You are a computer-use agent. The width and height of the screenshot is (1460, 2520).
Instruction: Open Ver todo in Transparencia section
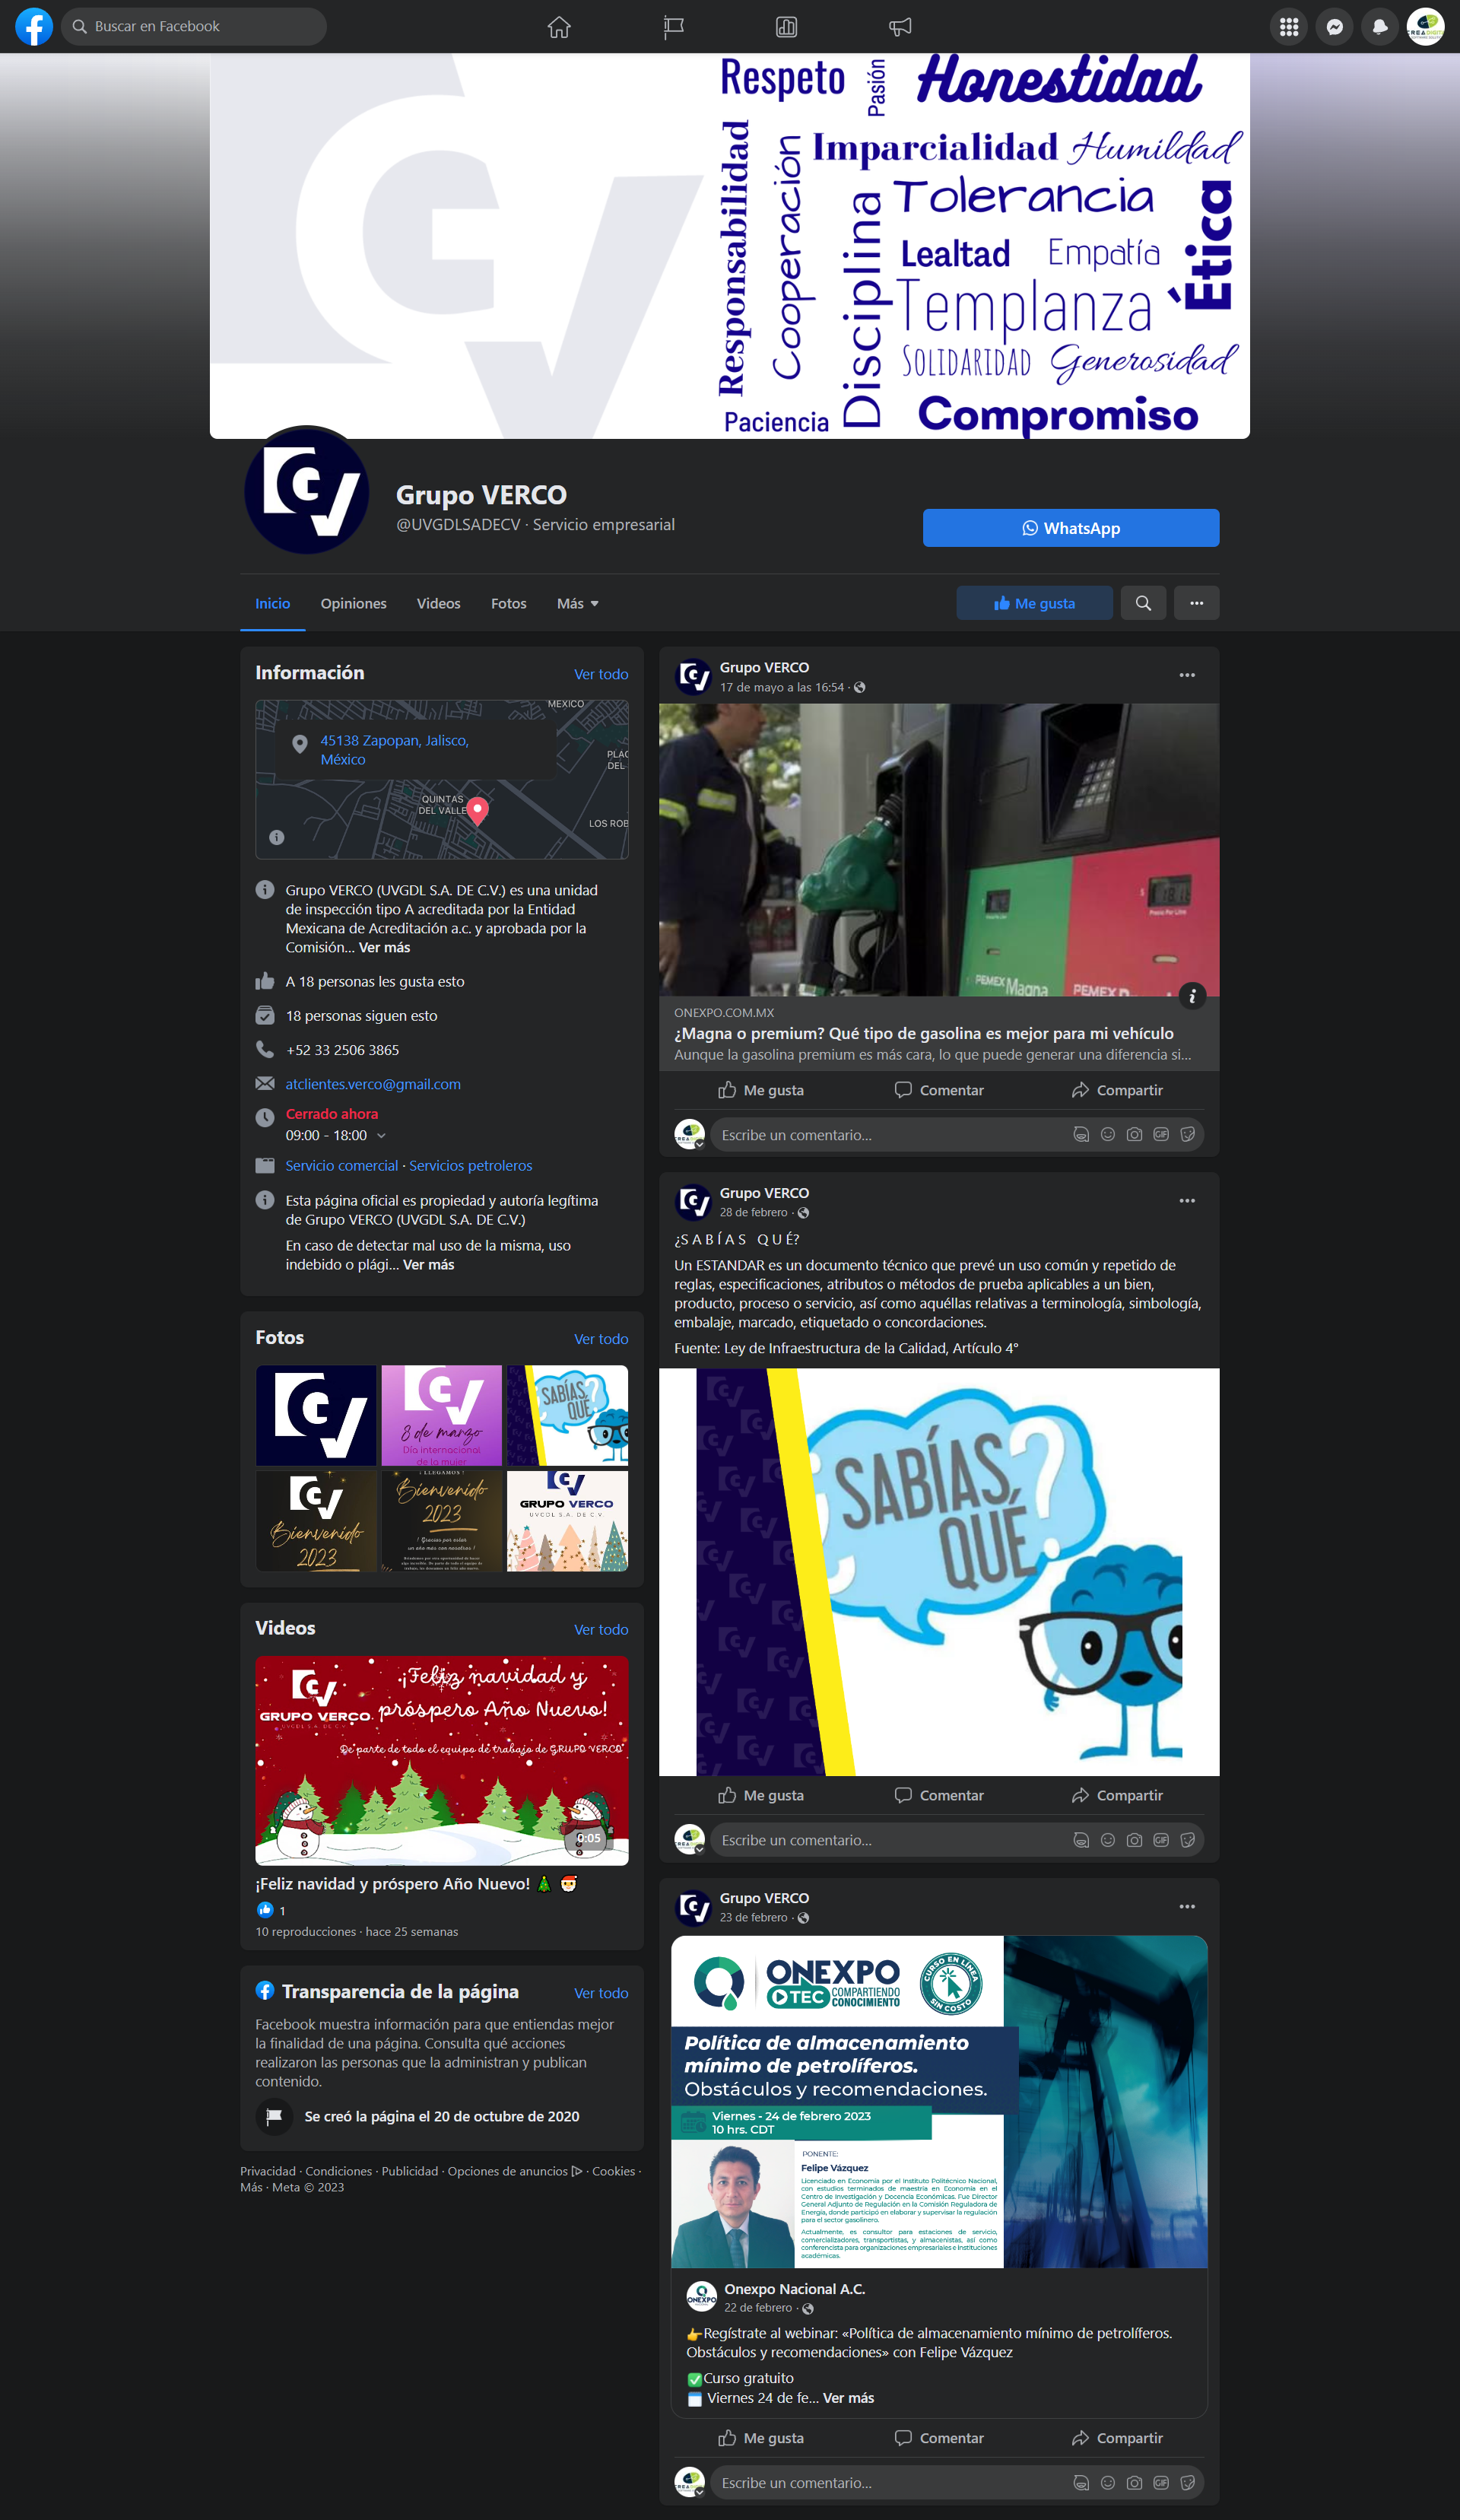pos(601,1993)
